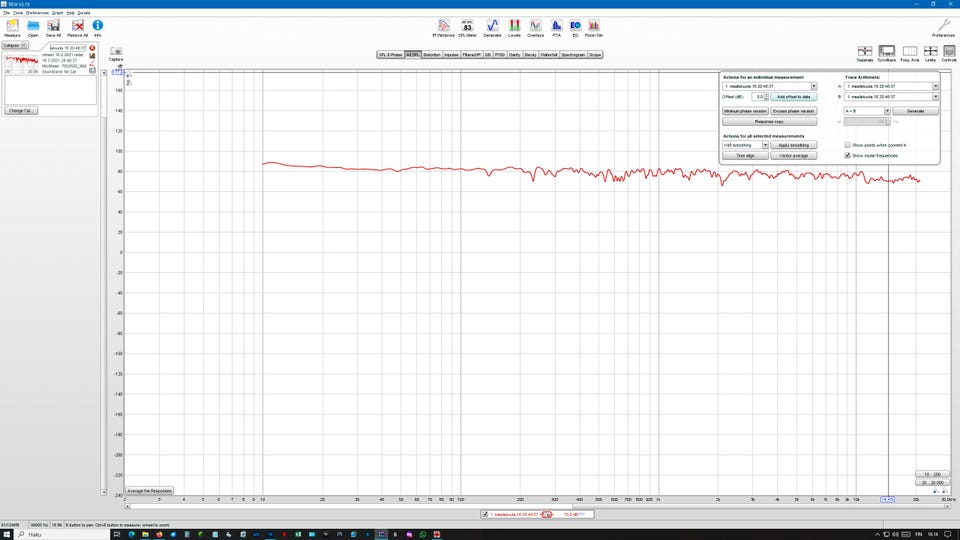Open the RTA analyzer window
The height and width of the screenshot is (540, 960).
pyautogui.click(x=556, y=26)
